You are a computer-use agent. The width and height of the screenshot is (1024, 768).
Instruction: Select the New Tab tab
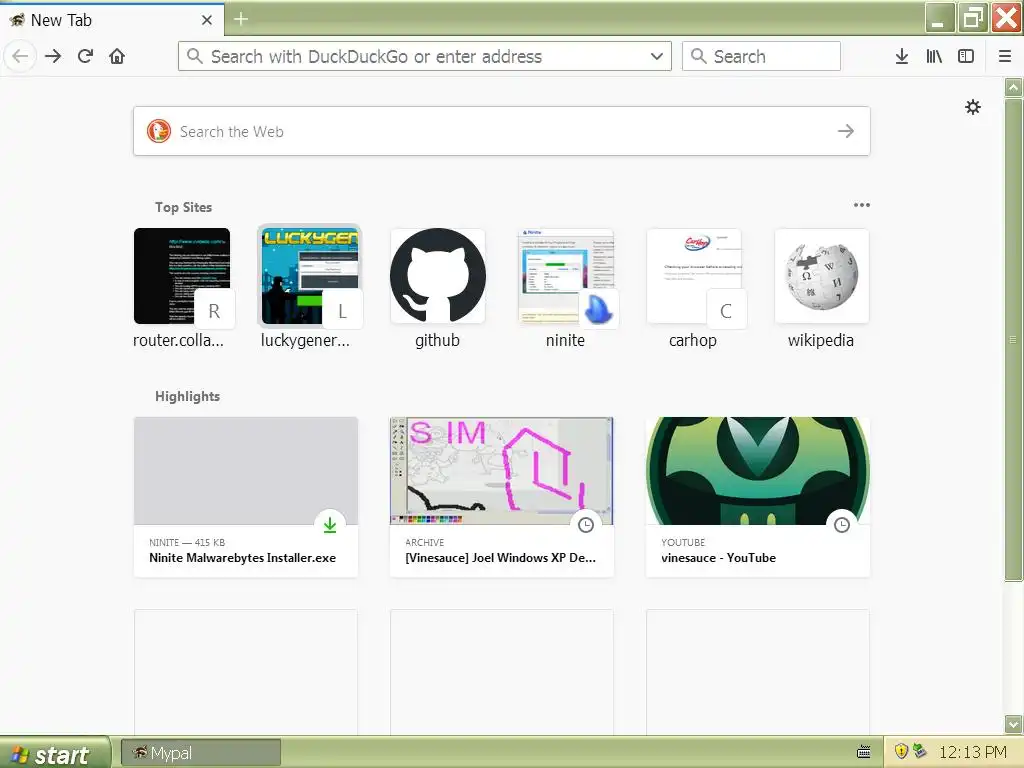click(112, 20)
